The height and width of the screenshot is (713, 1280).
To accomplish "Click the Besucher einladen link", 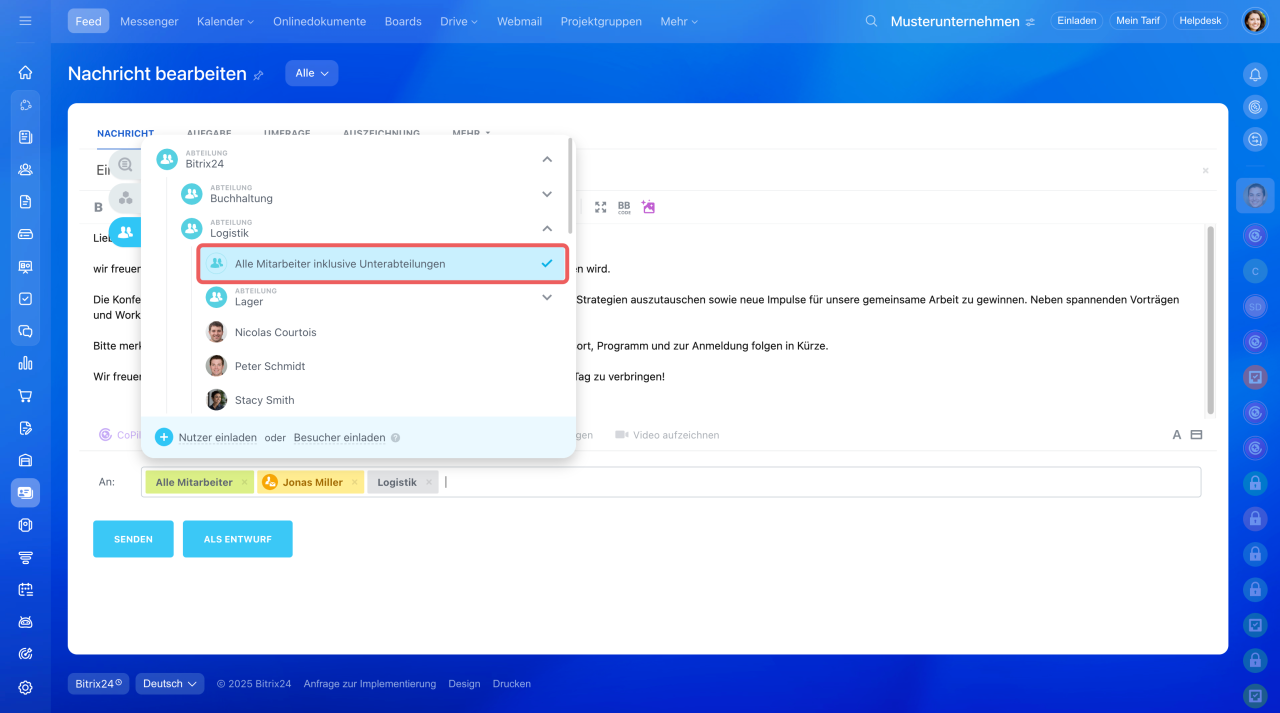I will point(340,438).
